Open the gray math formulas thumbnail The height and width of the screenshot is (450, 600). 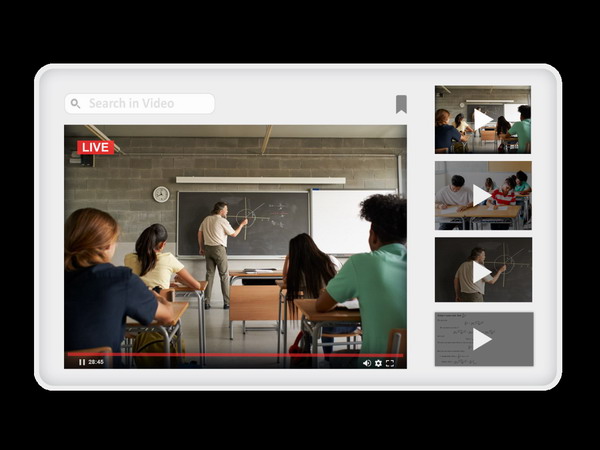point(483,339)
